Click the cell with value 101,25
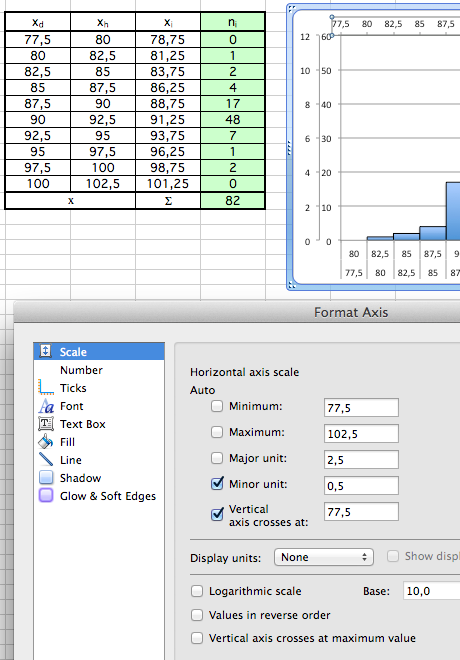460x660 pixels. coord(168,184)
